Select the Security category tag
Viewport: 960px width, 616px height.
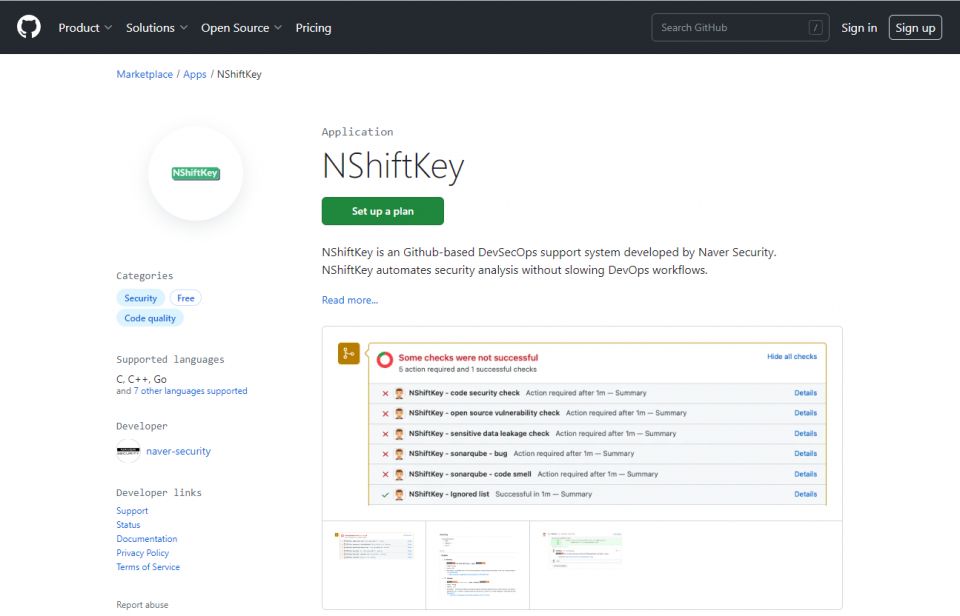140,298
